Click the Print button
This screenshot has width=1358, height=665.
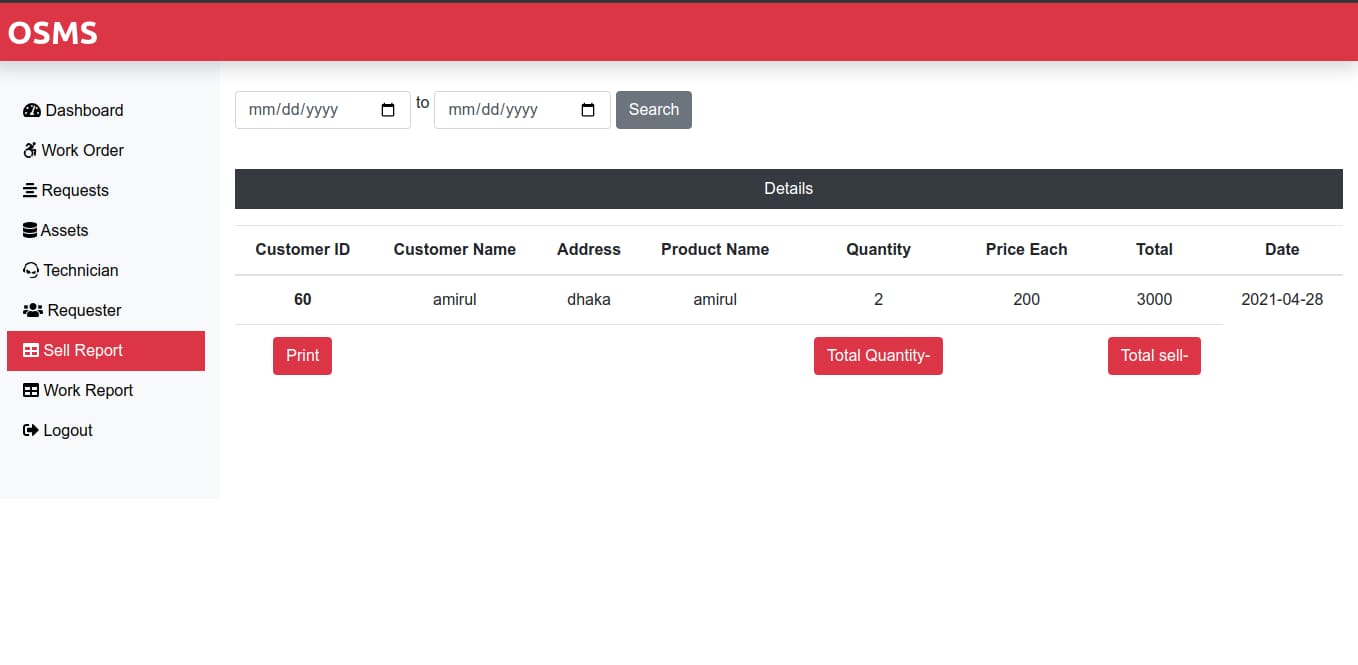click(302, 355)
